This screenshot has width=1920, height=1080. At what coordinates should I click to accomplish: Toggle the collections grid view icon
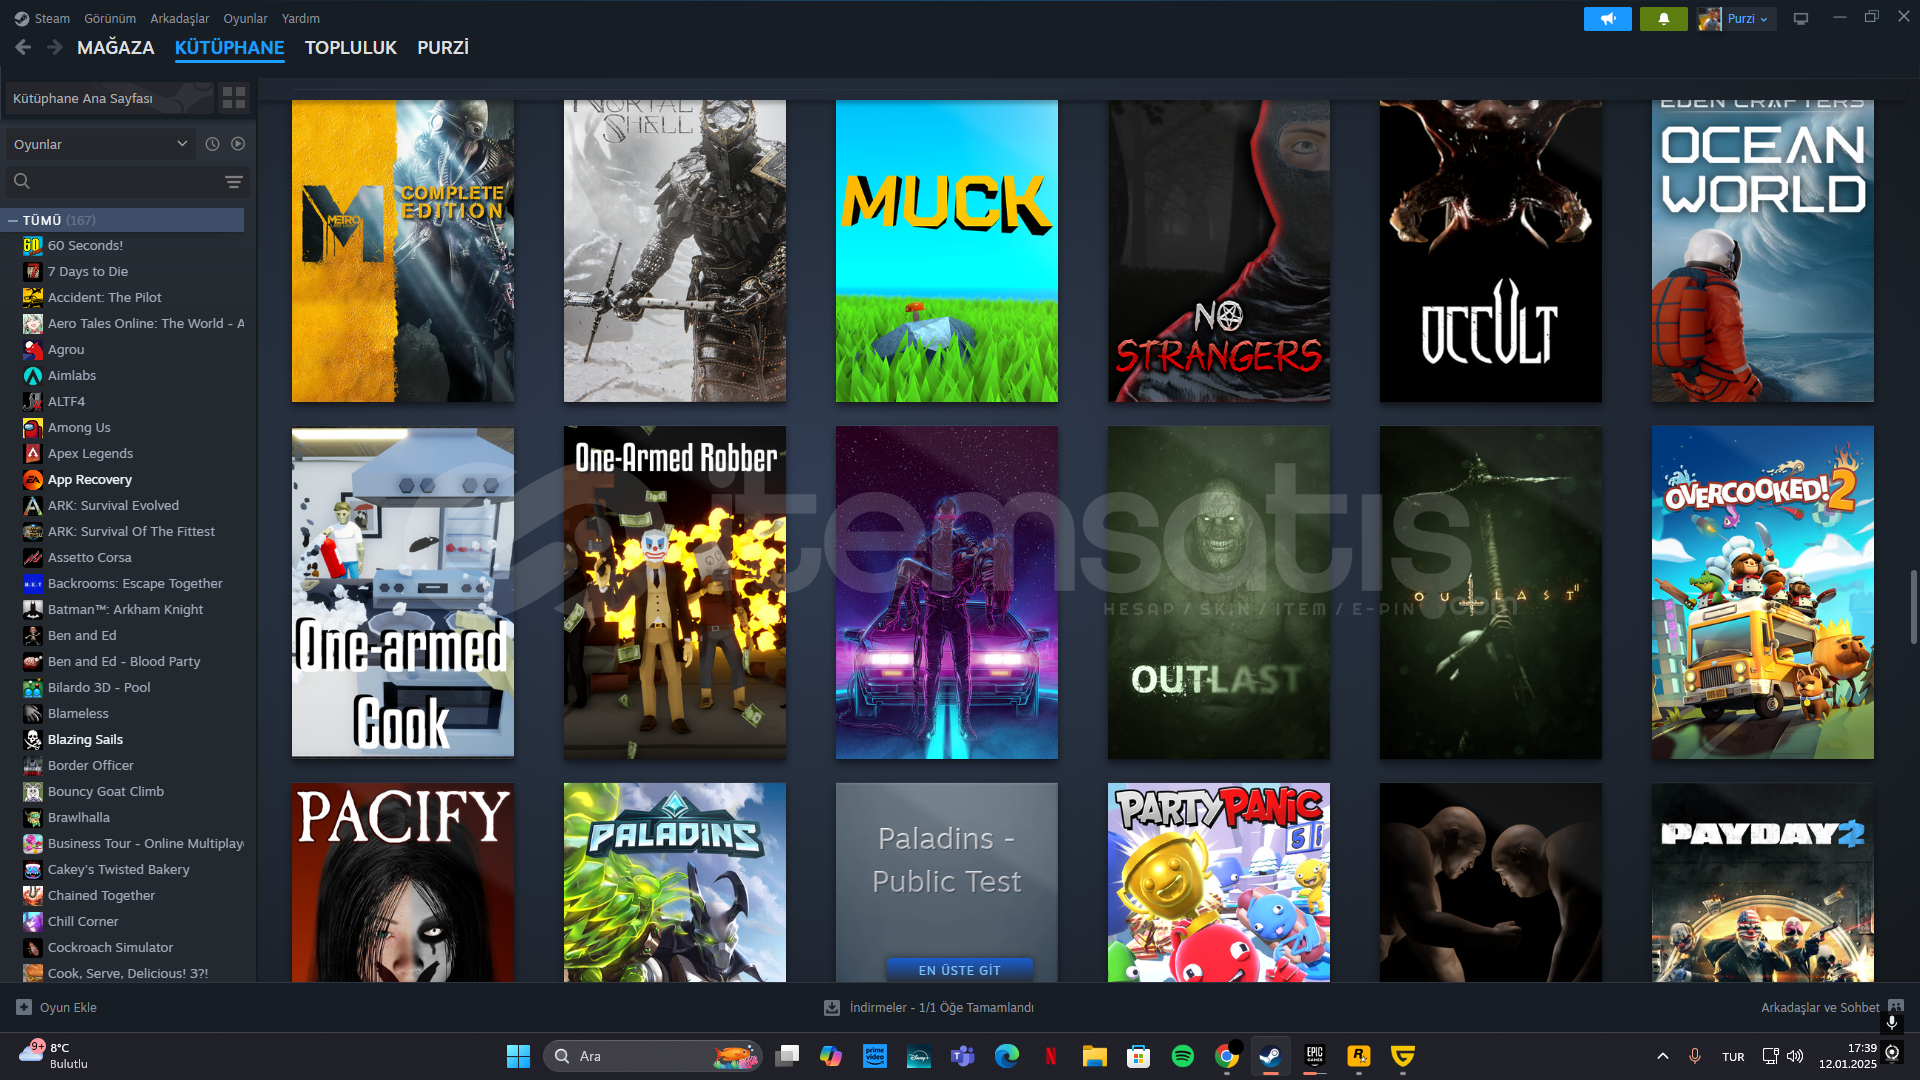click(x=234, y=98)
